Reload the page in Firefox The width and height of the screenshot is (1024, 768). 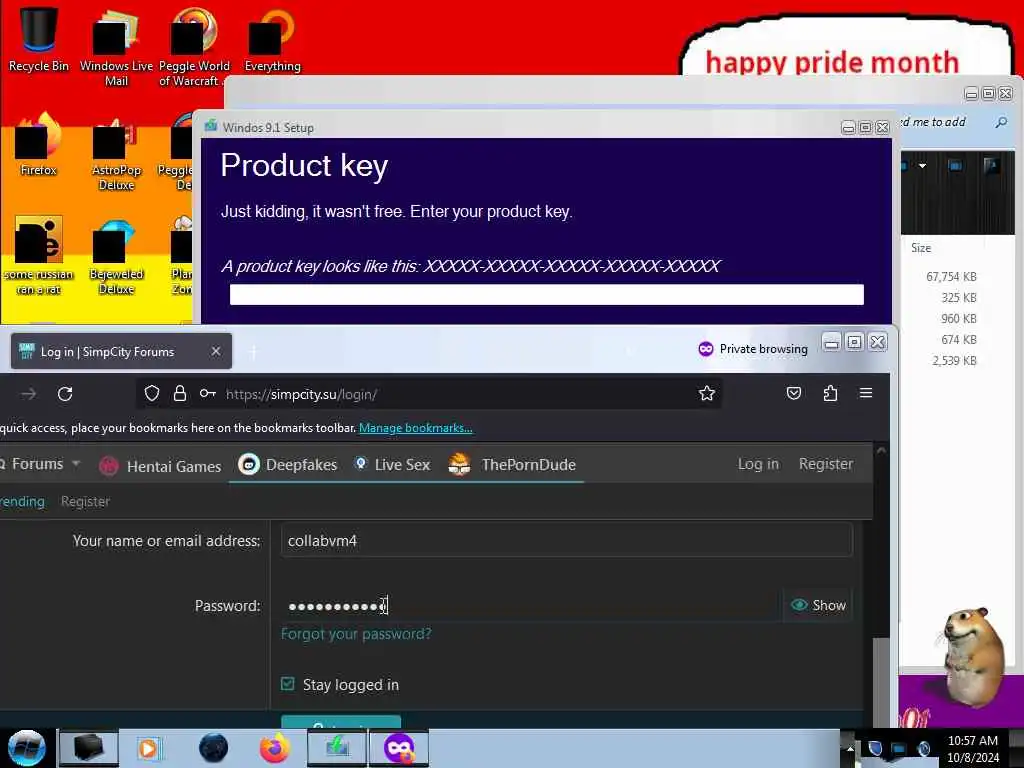pos(65,394)
